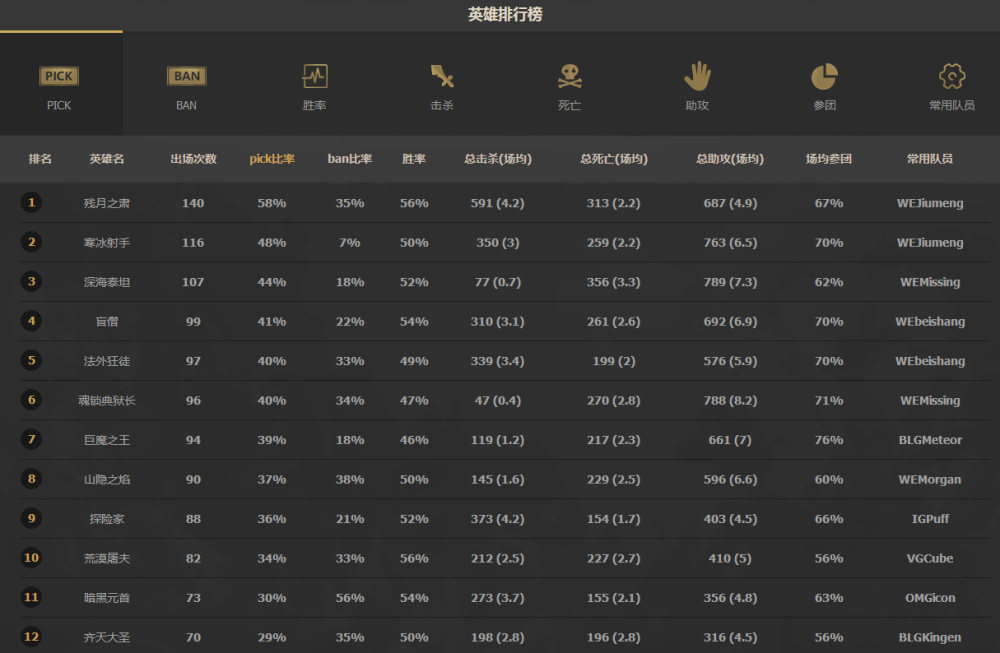Click rank badge number 12
Screen dimensions: 1000x653
[x=31, y=636]
